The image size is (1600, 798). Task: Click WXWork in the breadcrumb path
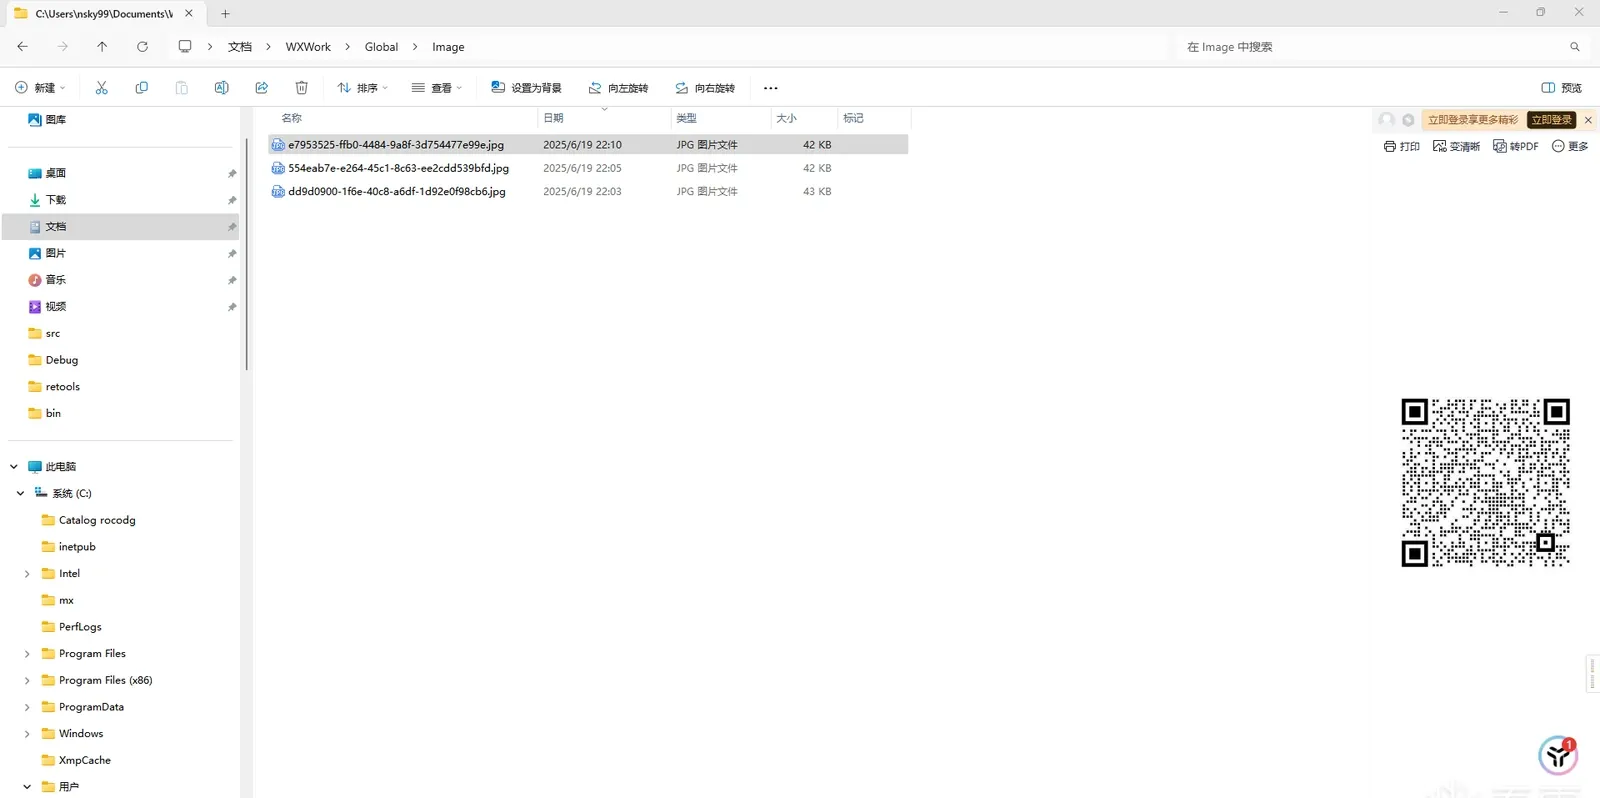pos(308,47)
